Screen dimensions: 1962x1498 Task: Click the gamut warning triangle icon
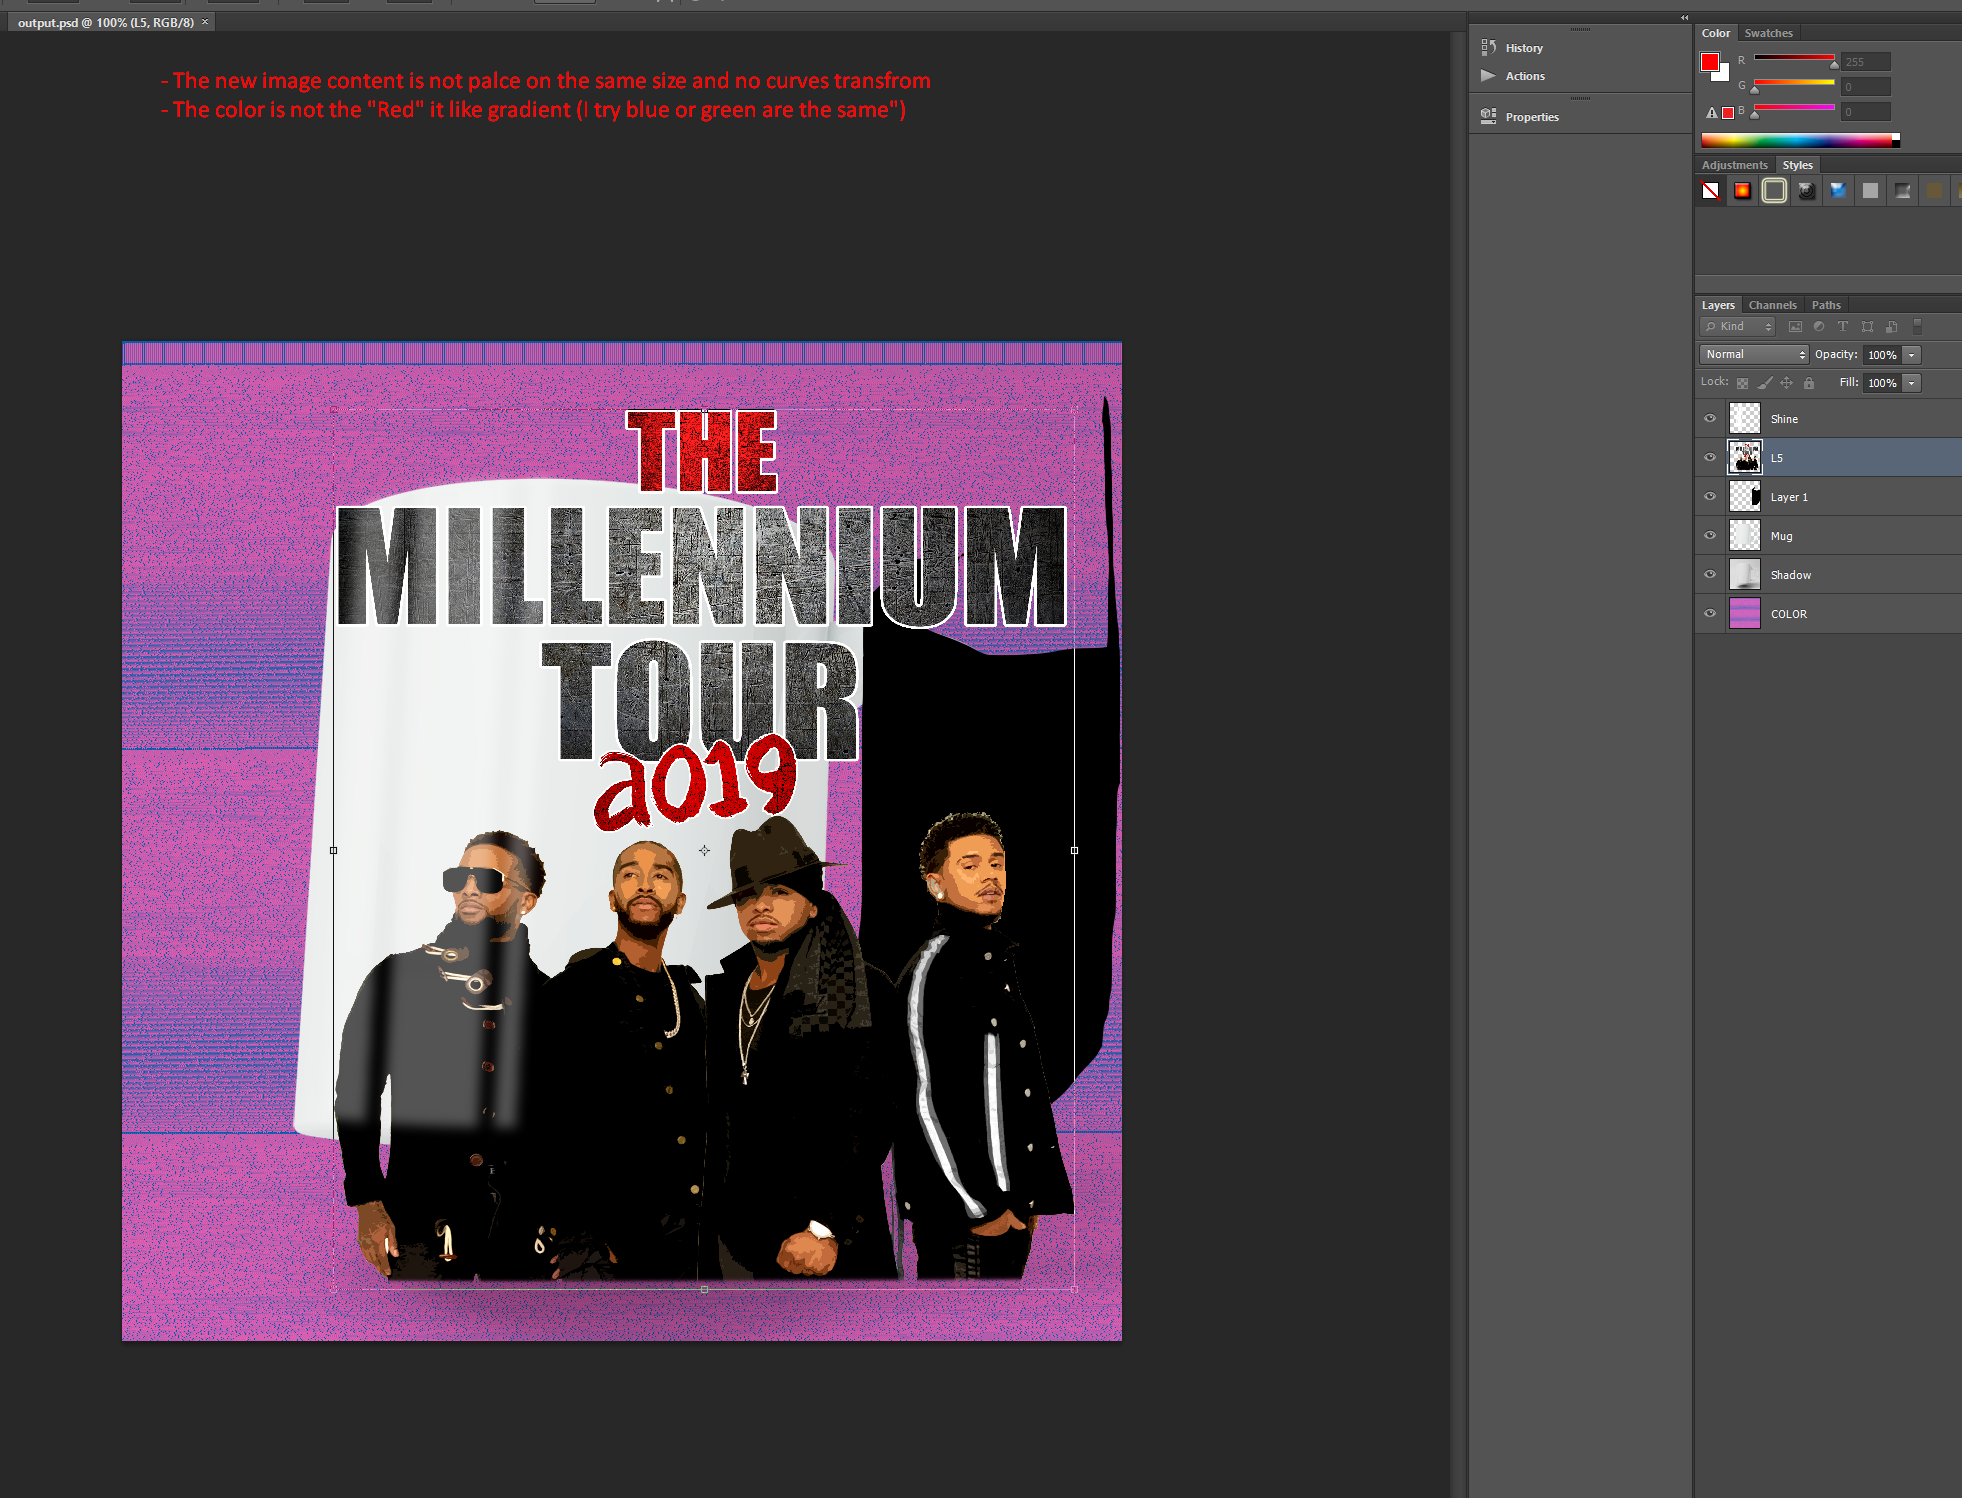click(1712, 113)
